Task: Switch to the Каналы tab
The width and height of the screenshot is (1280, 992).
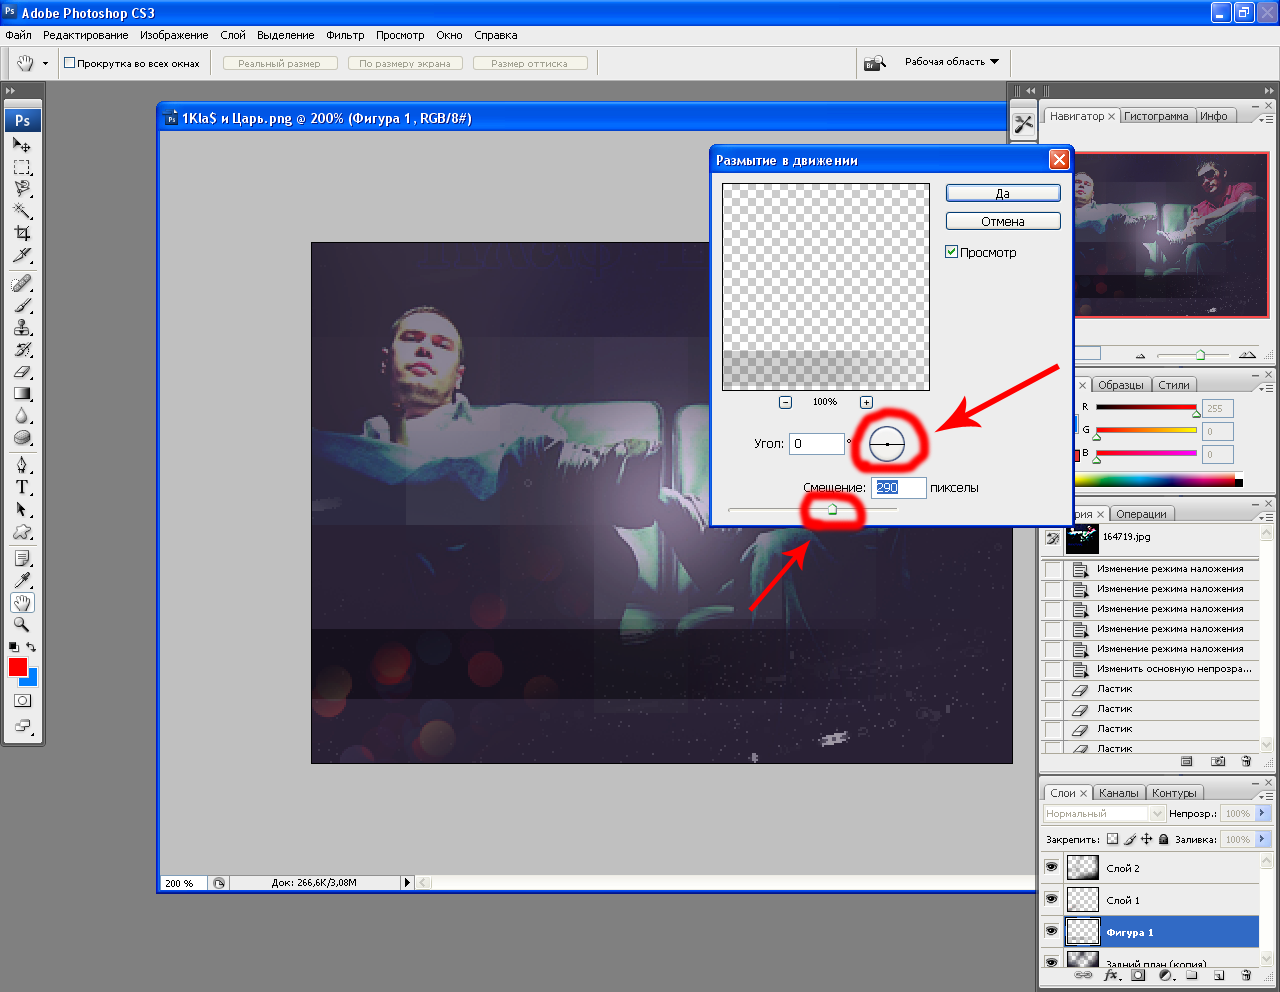Action: coord(1118,793)
